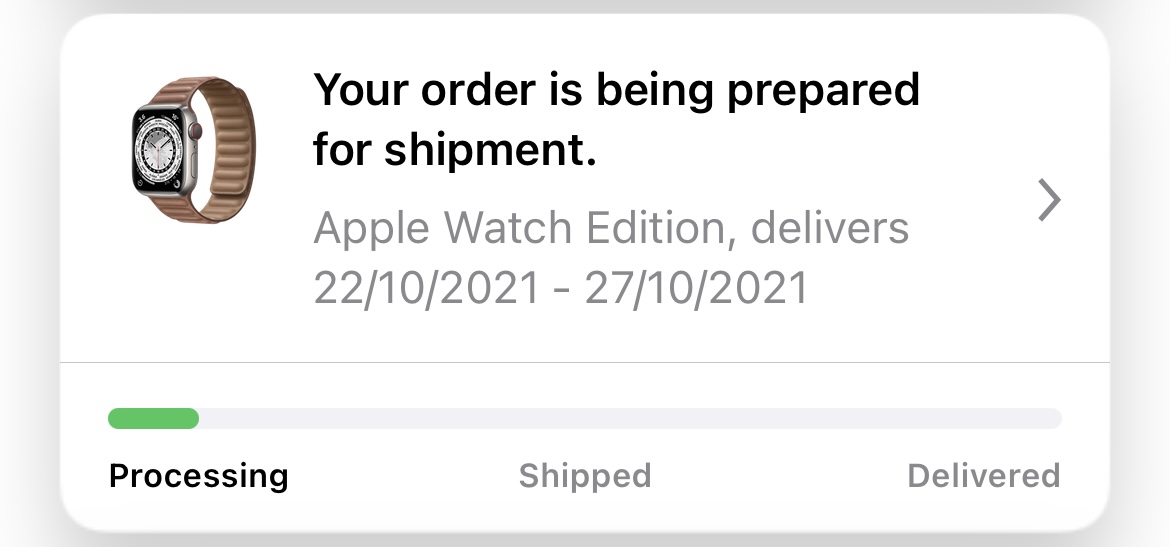Tap the Apple Watch product thumbnail
1170x547 pixels.
[193, 148]
